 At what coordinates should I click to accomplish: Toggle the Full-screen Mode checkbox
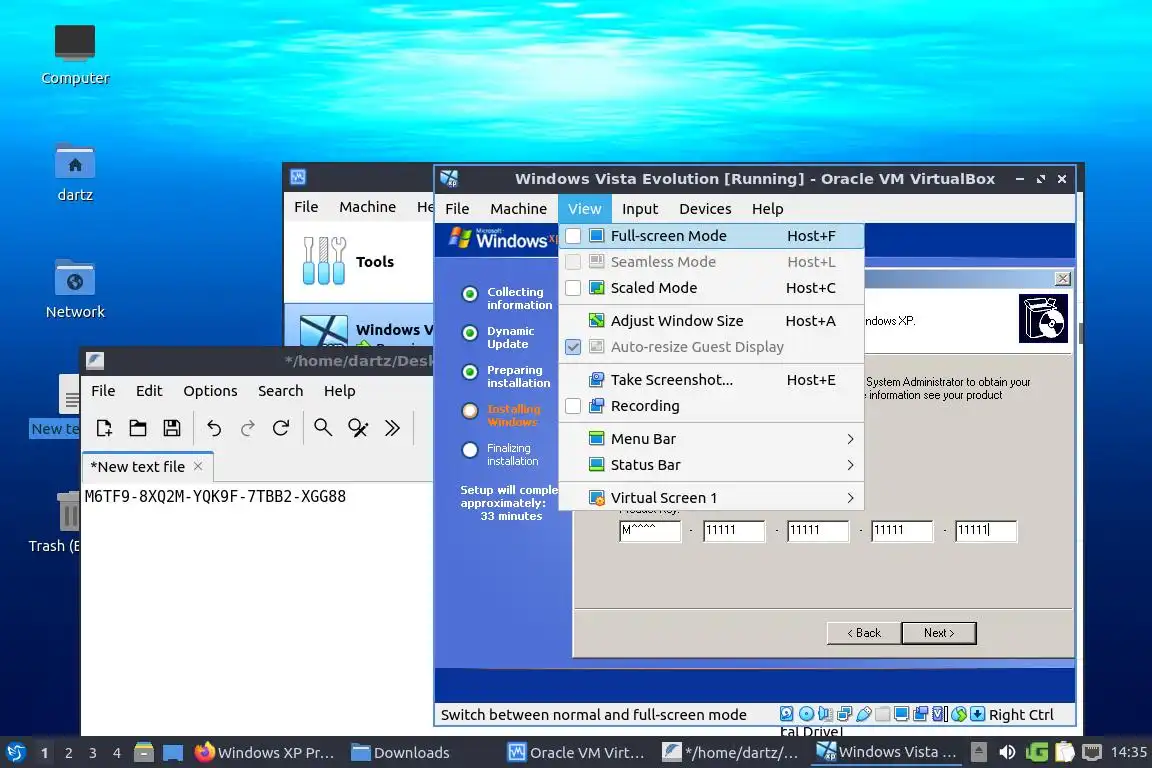(x=573, y=236)
